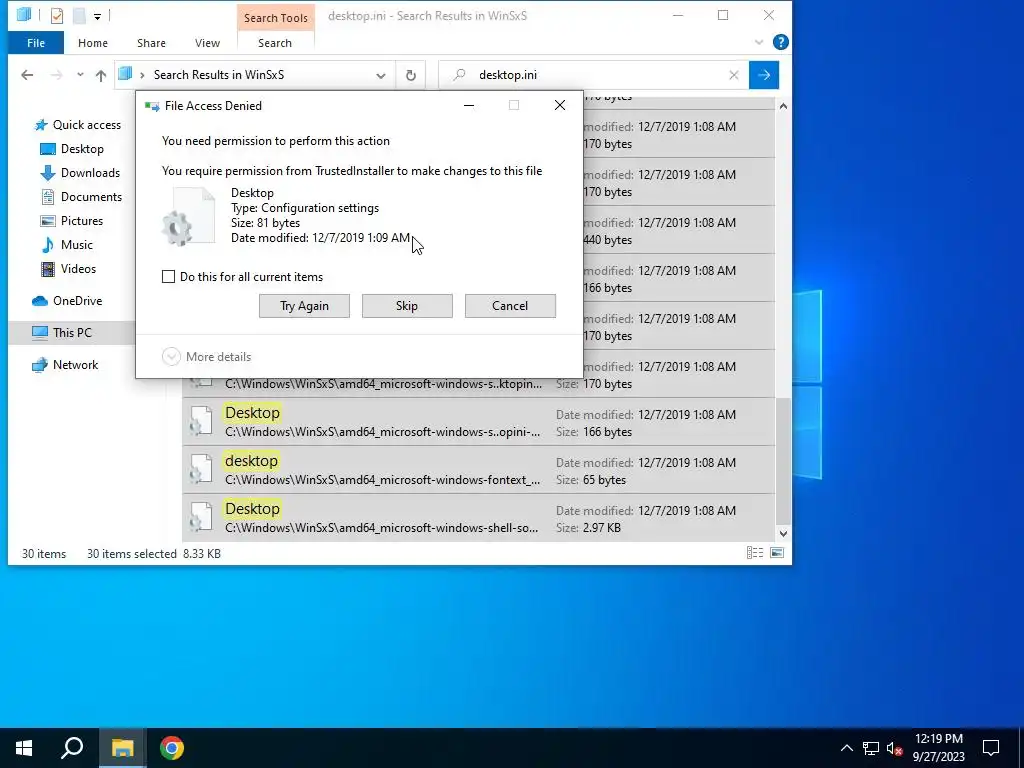Open Downloads in the navigation pane
The width and height of the screenshot is (1024, 768).
tap(80, 173)
